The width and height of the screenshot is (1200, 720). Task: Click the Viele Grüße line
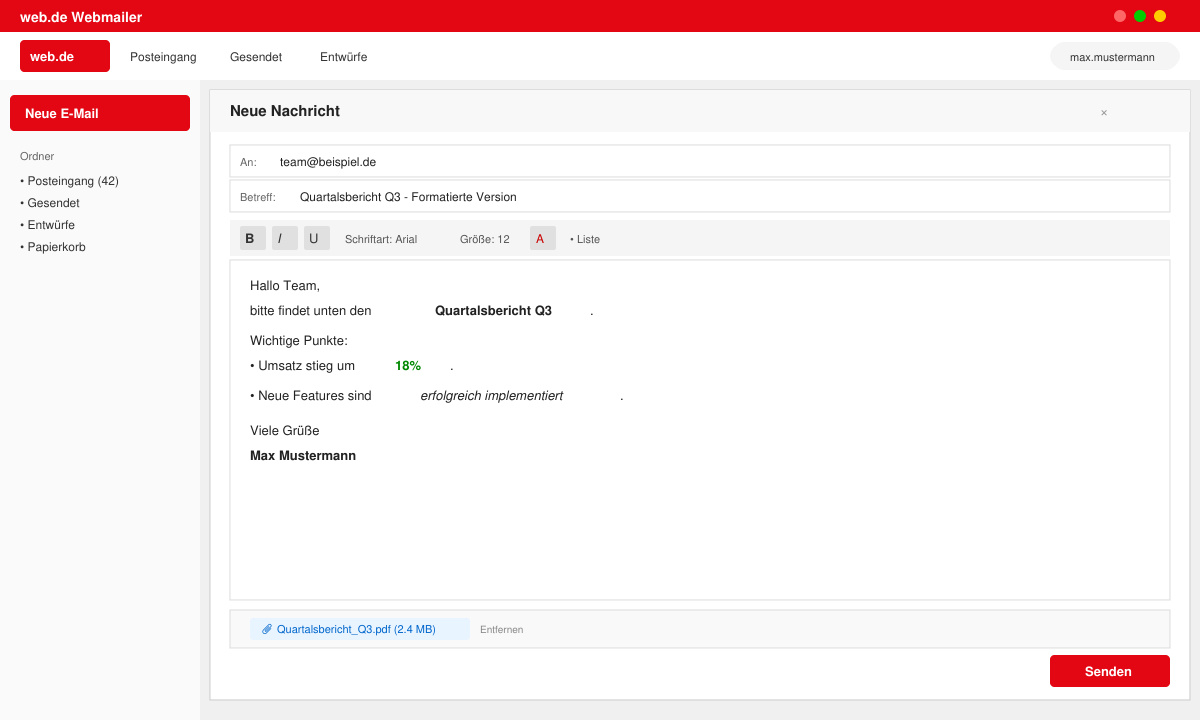click(285, 431)
